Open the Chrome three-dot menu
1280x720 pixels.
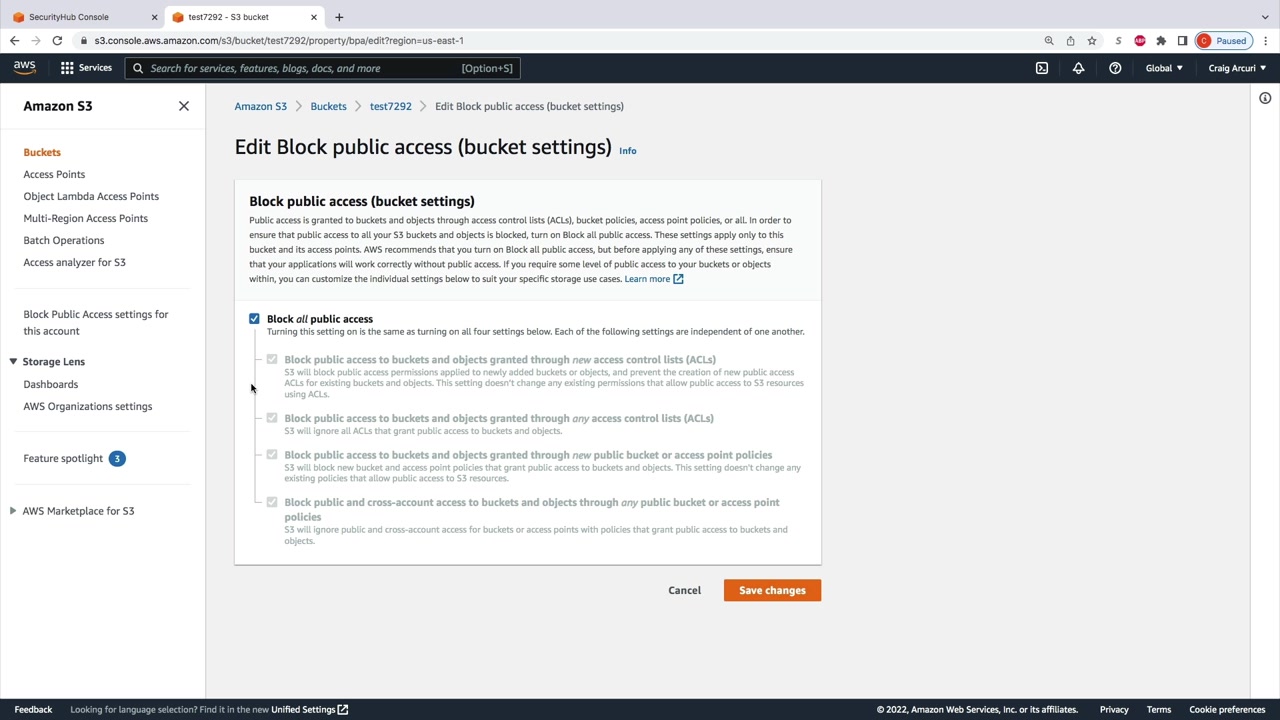(1265, 41)
